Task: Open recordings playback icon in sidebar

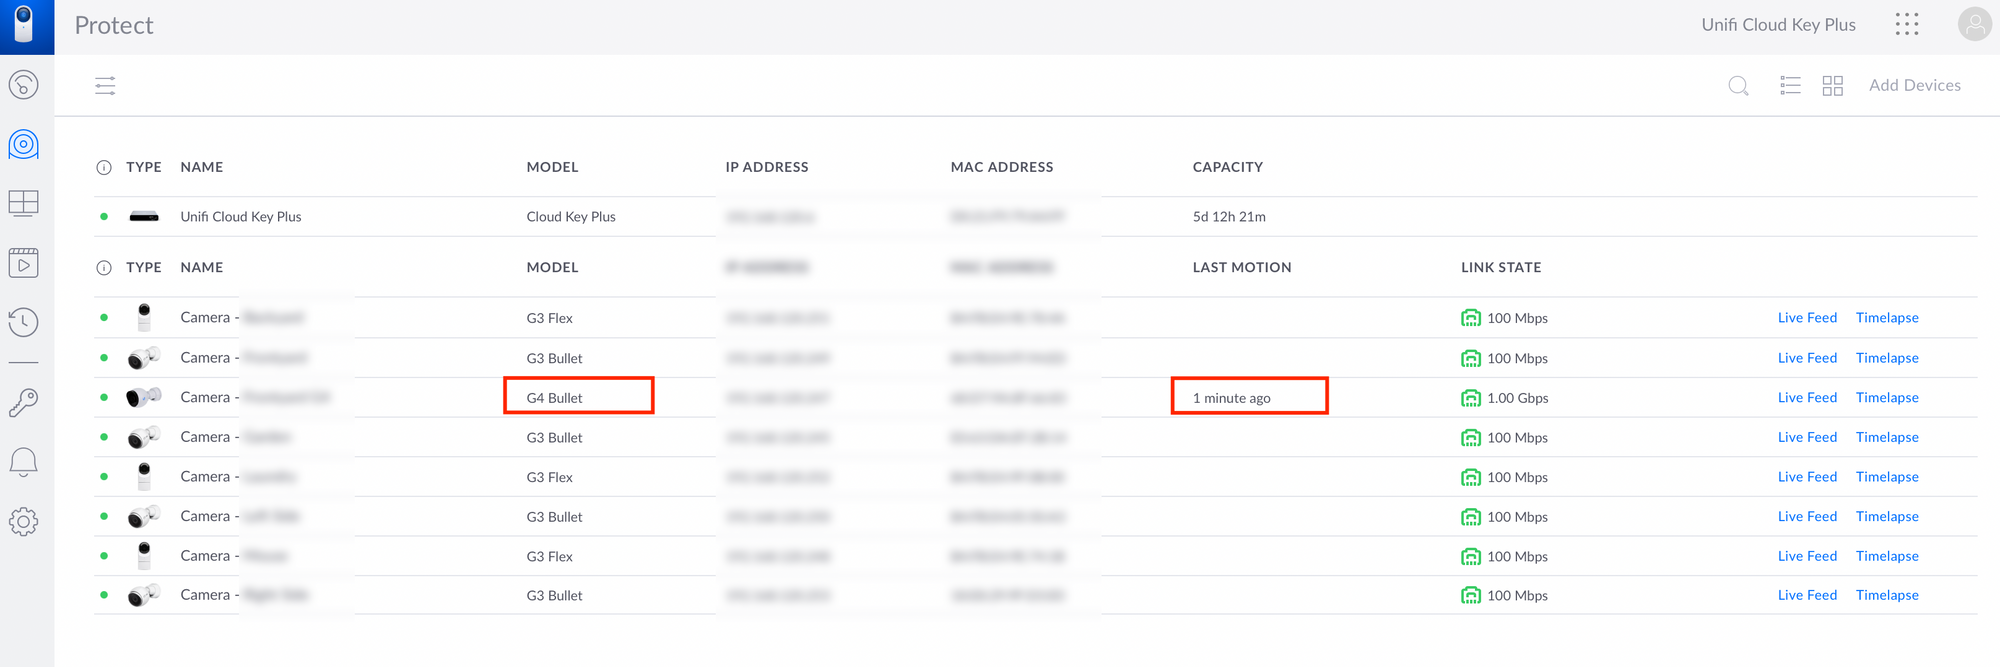Action: click(x=24, y=264)
